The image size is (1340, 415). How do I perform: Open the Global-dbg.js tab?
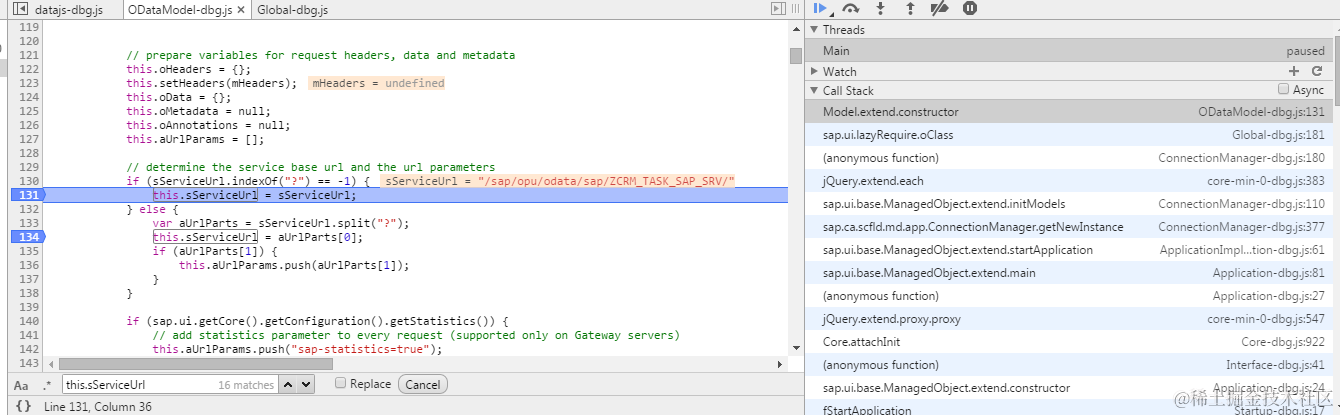(292, 10)
